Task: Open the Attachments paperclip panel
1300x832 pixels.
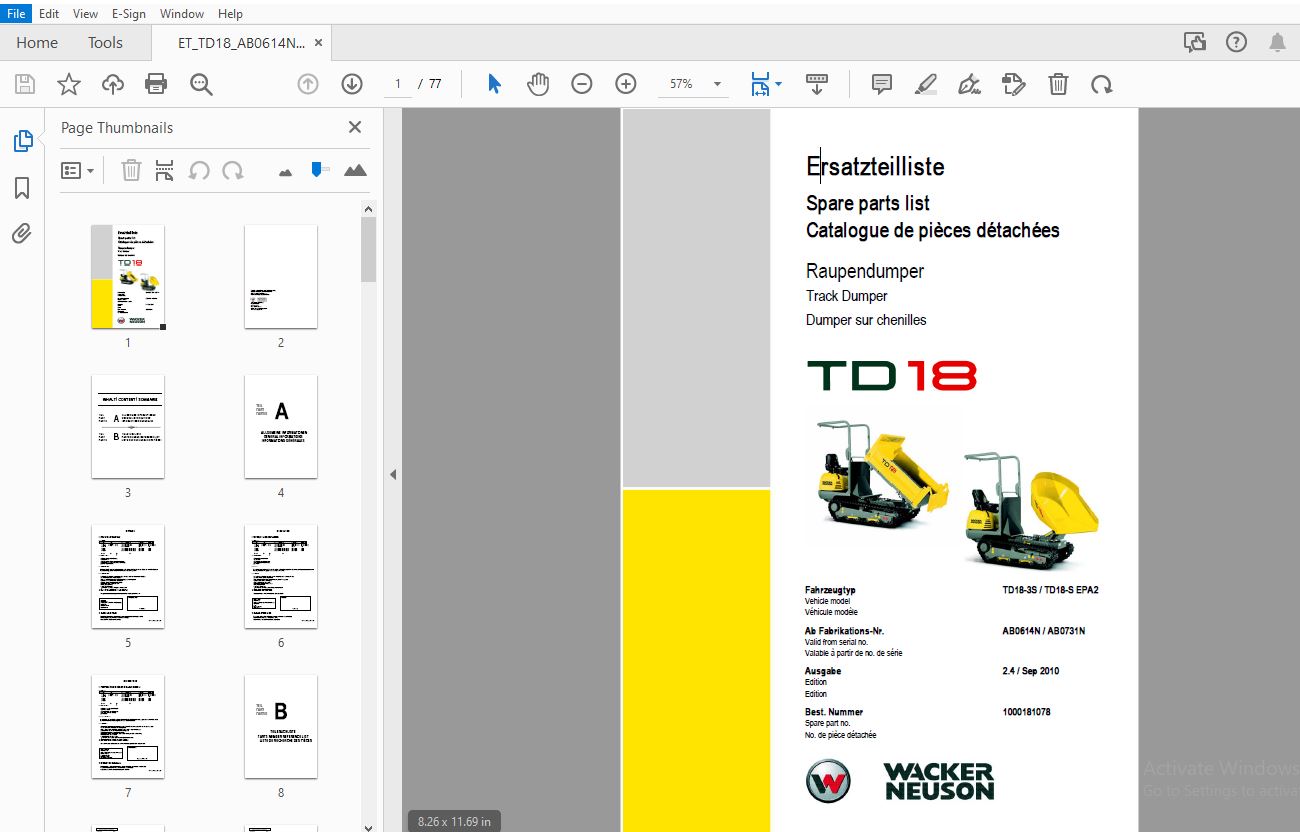Action: 22,234
